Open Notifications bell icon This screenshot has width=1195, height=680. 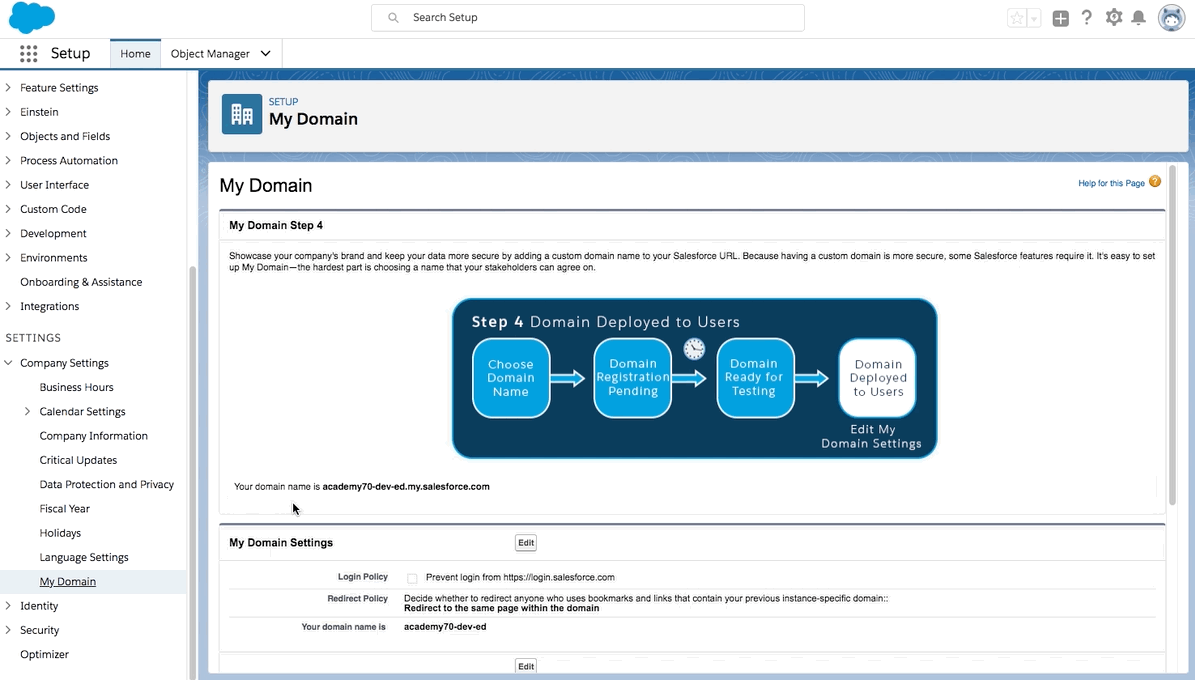pyautogui.click(x=1139, y=18)
